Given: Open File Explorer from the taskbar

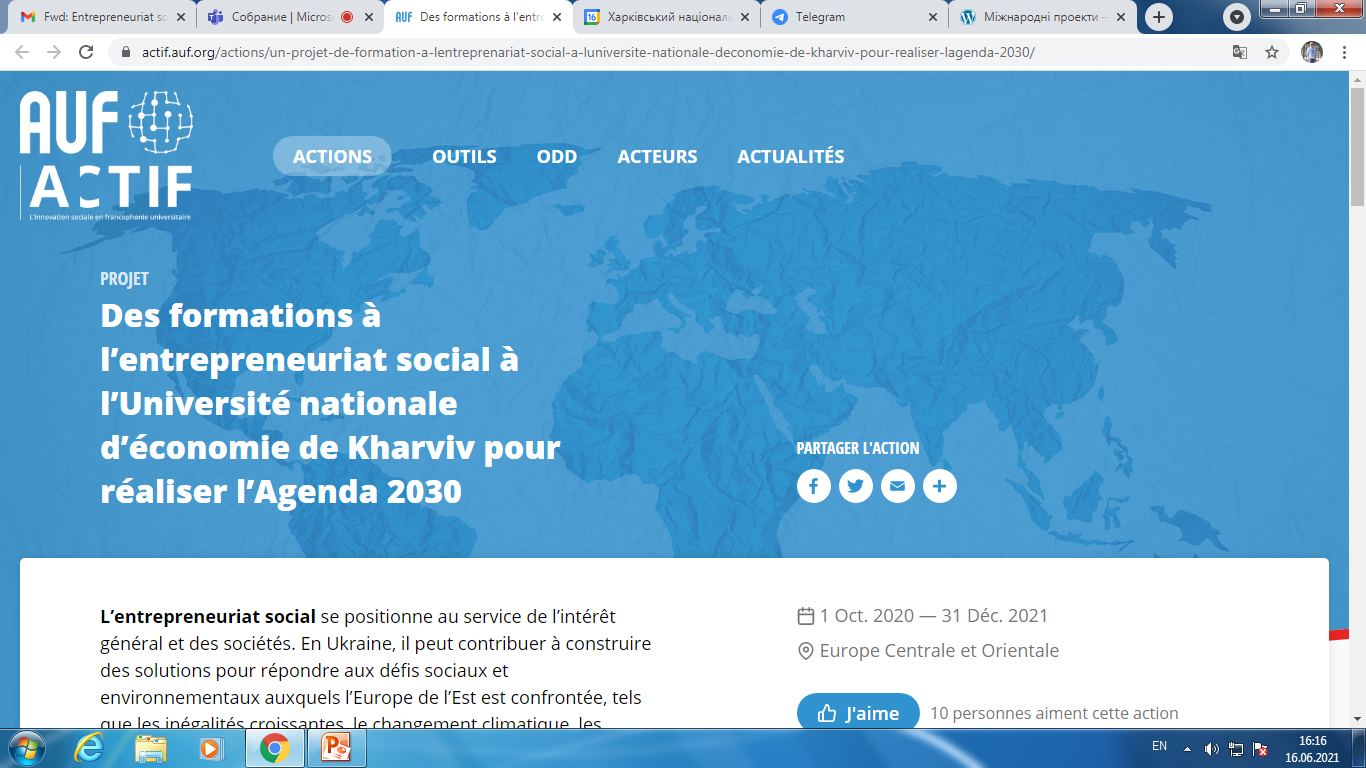Looking at the screenshot, I should (151, 748).
